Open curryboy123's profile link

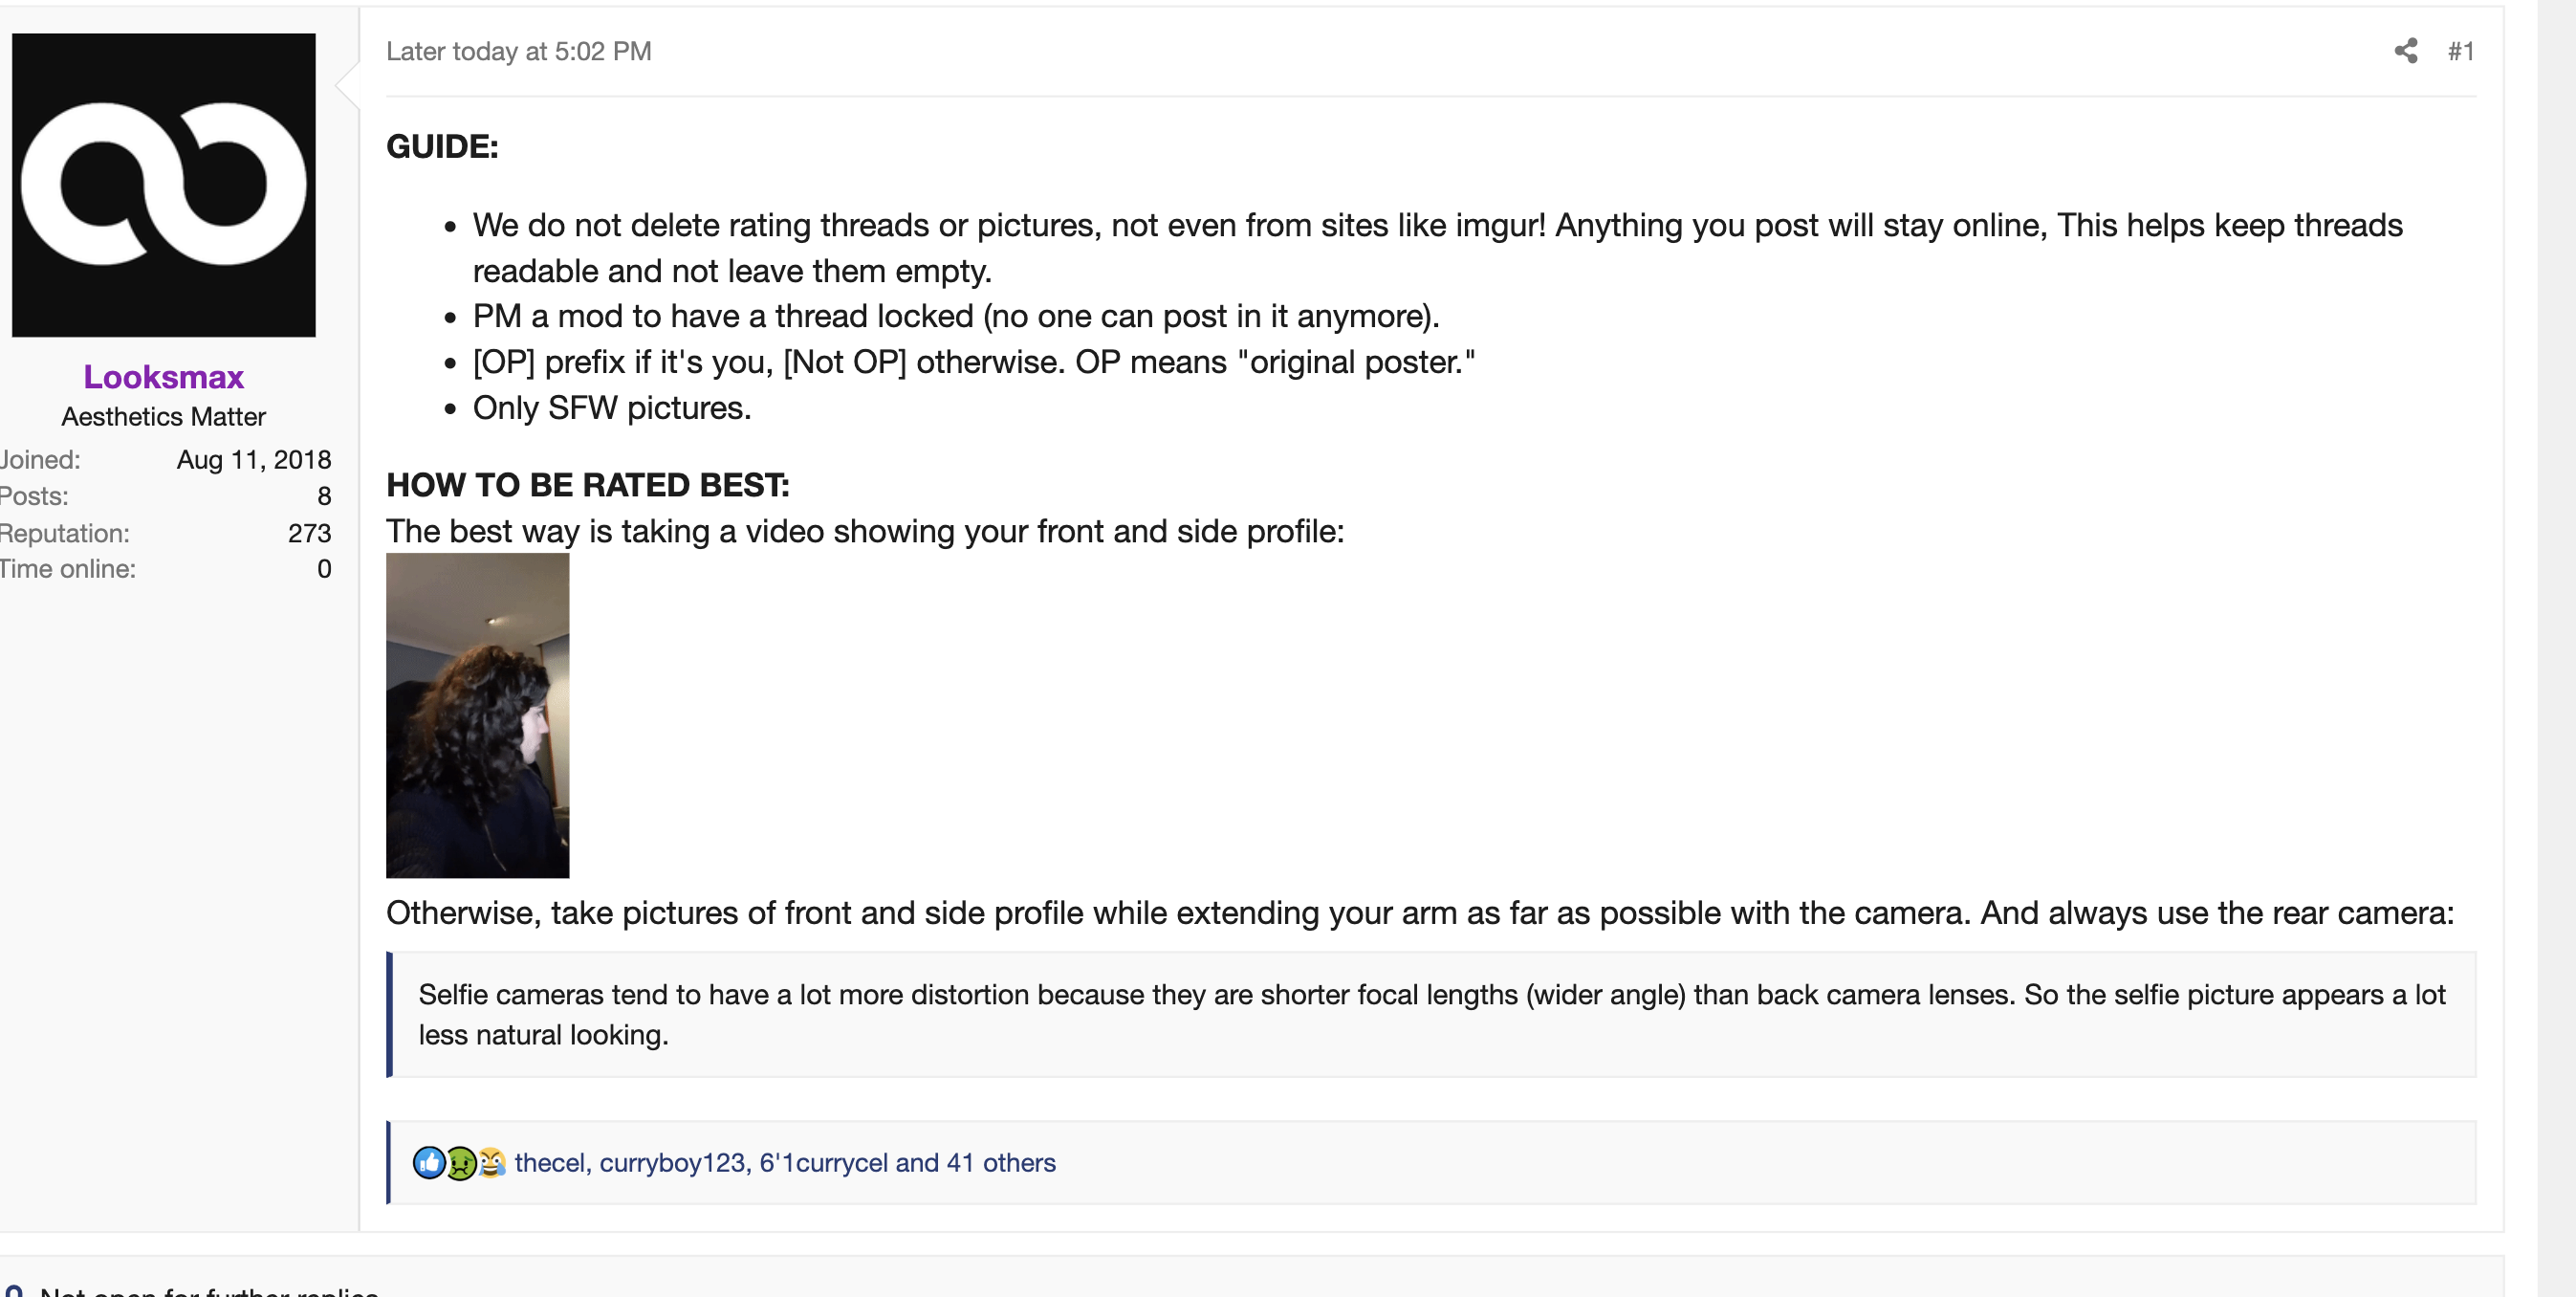pyautogui.click(x=673, y=1162)
